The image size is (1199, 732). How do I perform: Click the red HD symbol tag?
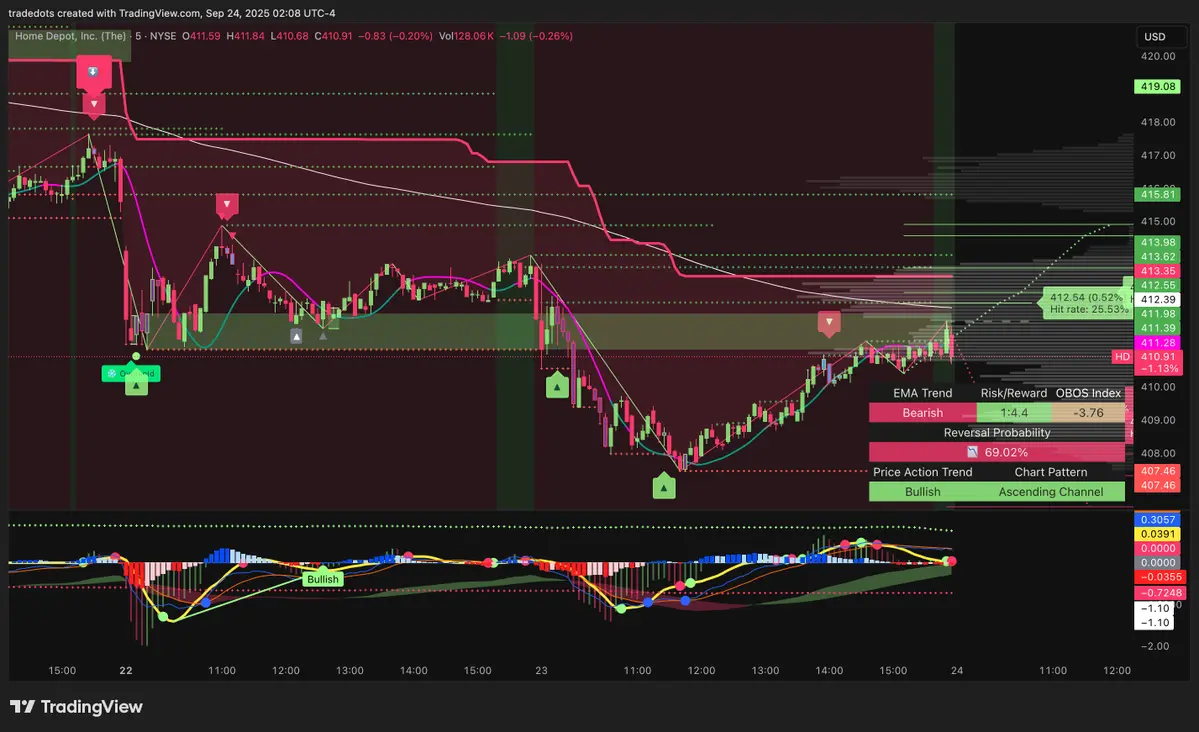tap(1122, 356)
